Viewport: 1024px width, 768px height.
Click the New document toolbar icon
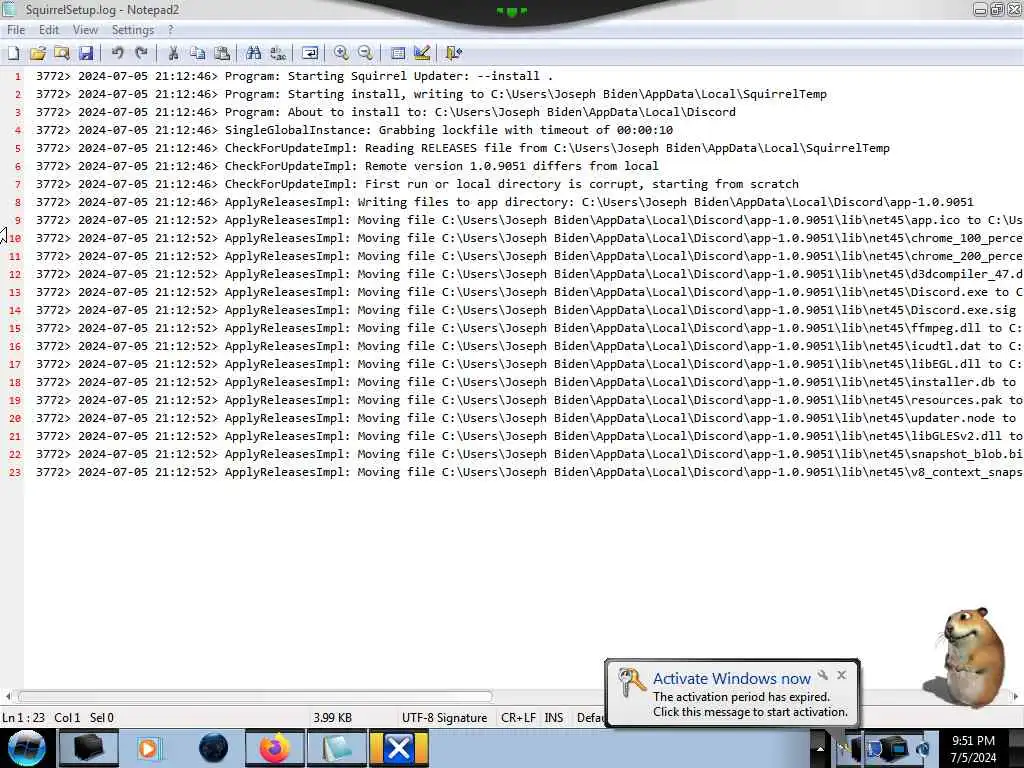[13, 54]
